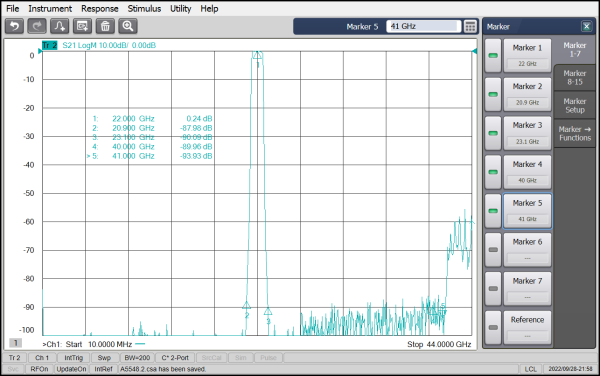Click the Redo toolbar icon

[x=37, y=26]
